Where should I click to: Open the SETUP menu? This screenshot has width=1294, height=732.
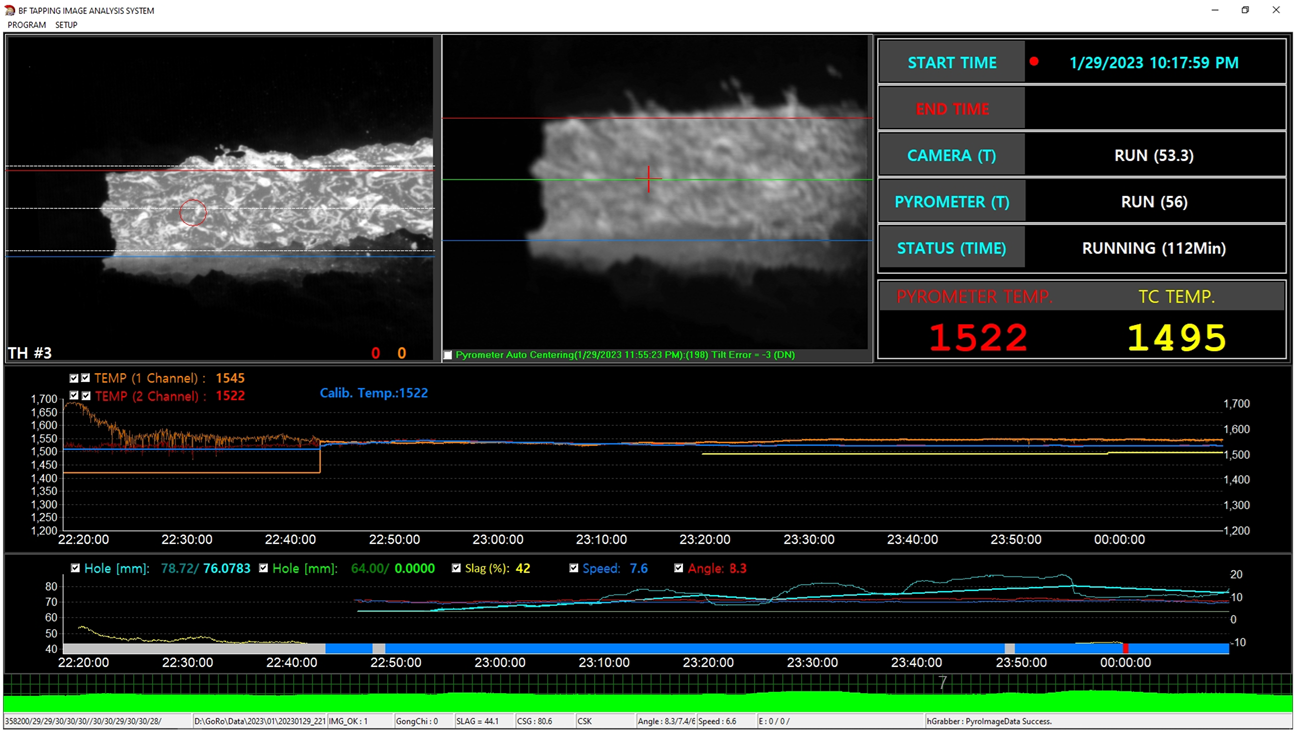click(x=66, y=25)
